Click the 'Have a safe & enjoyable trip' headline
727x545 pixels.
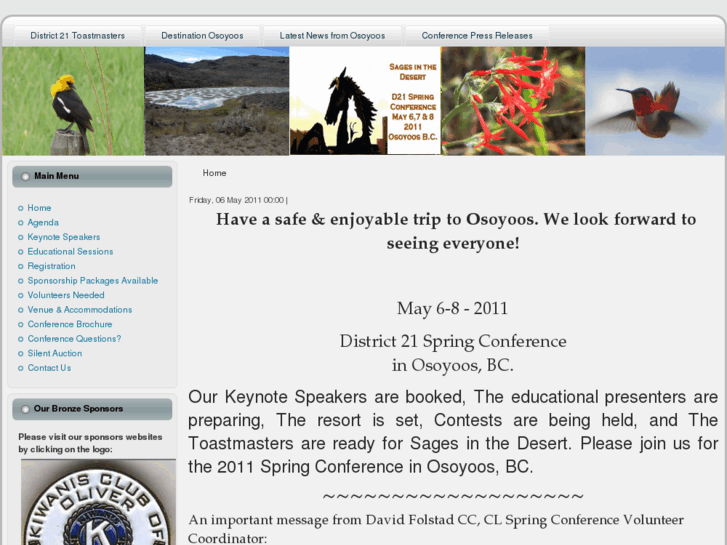(456, 231)
